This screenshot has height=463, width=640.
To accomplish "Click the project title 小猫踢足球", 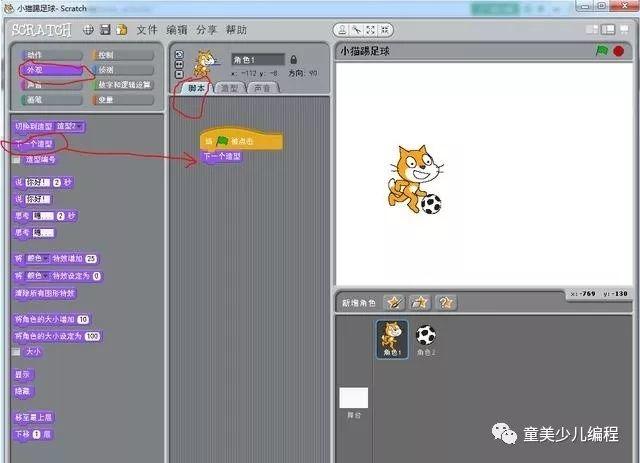I will pyautogui.click(x=365, y=51).
